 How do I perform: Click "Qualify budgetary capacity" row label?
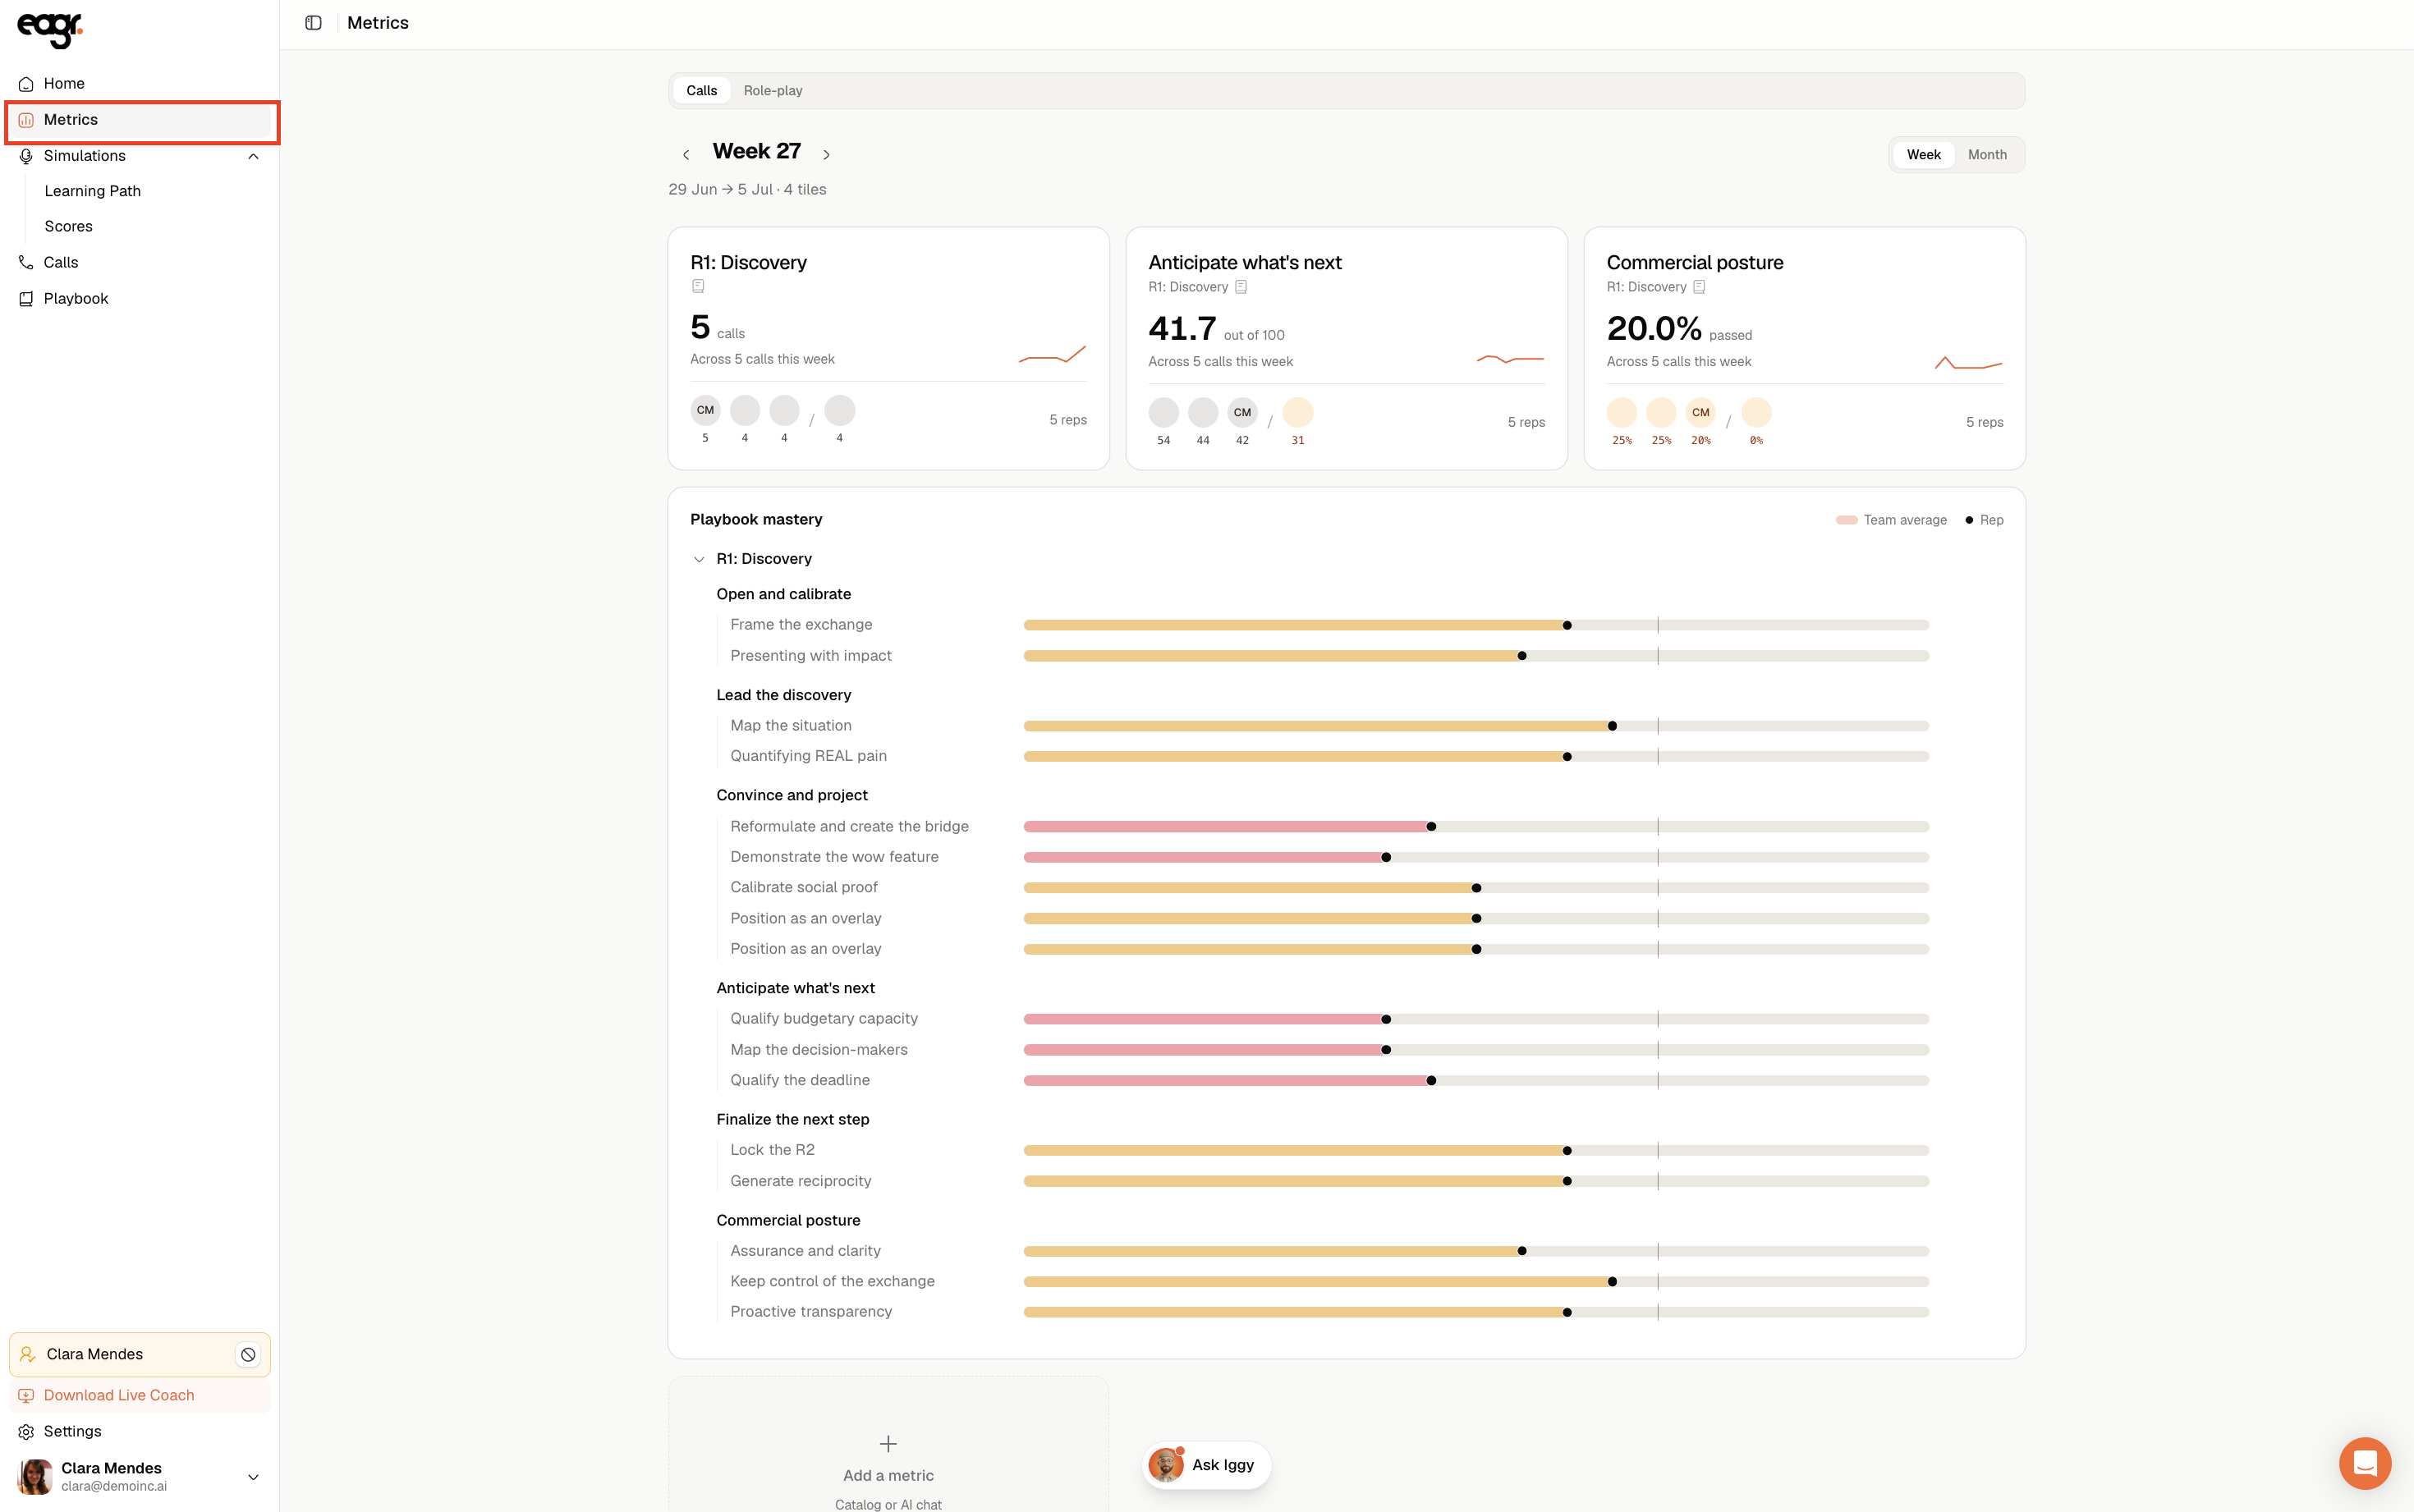click(x=824, y=1019)
